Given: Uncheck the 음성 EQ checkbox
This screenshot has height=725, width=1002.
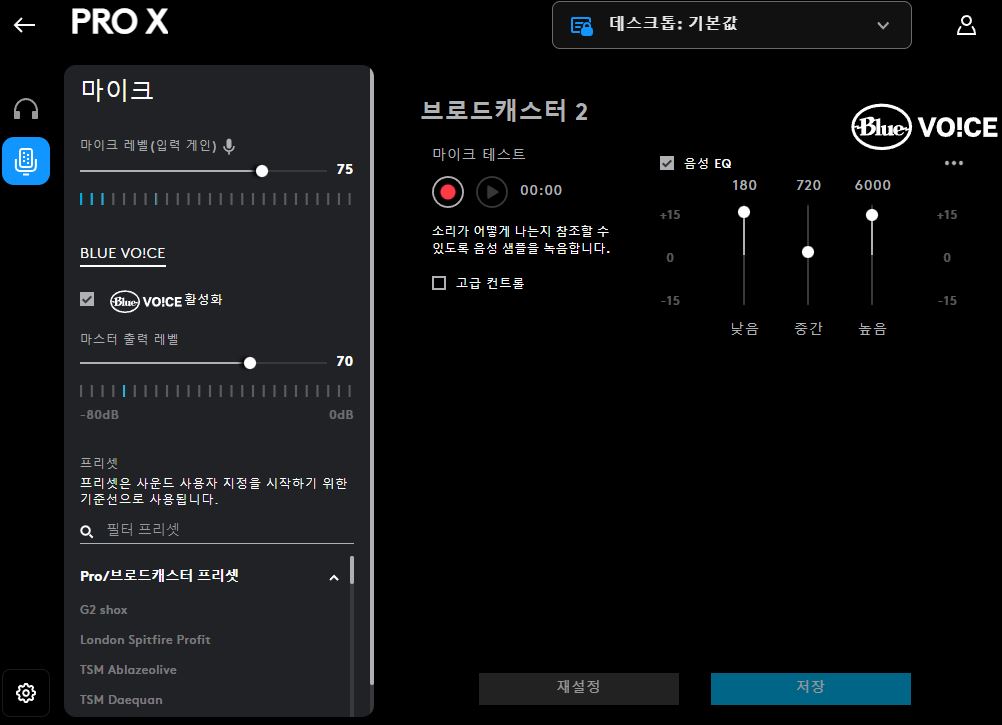Looking at the screenshot, I should click(667, 163).
